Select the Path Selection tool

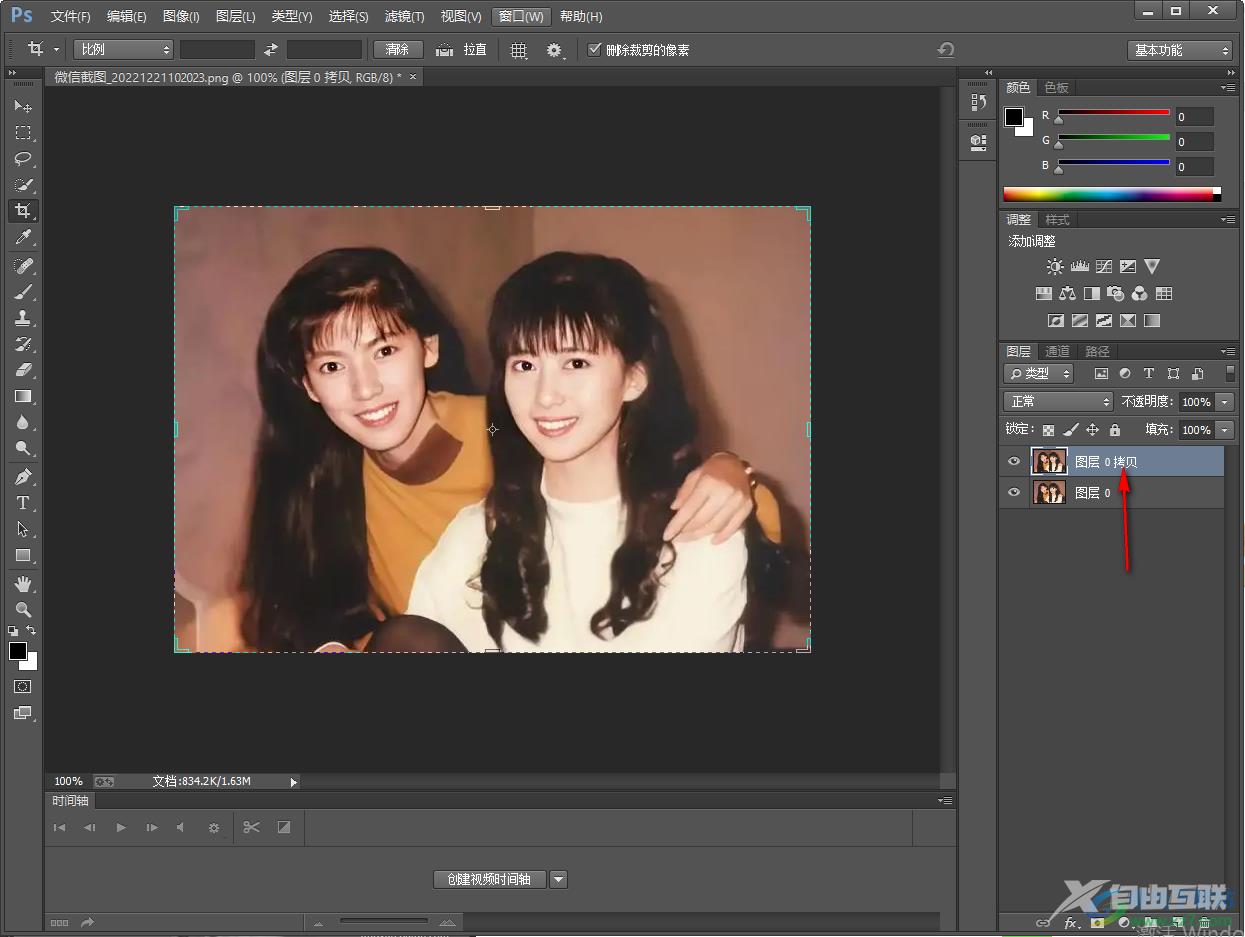tap(22, 529)
